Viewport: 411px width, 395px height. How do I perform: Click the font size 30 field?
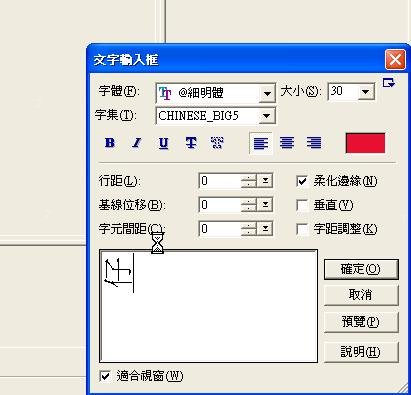343,91
